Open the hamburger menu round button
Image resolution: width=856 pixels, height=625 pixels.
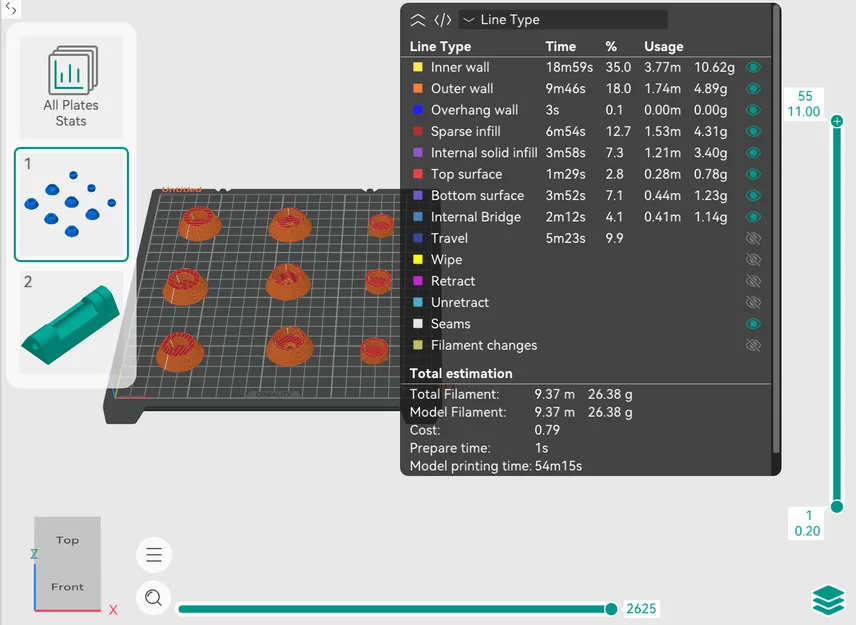click(x=154, y=555)
